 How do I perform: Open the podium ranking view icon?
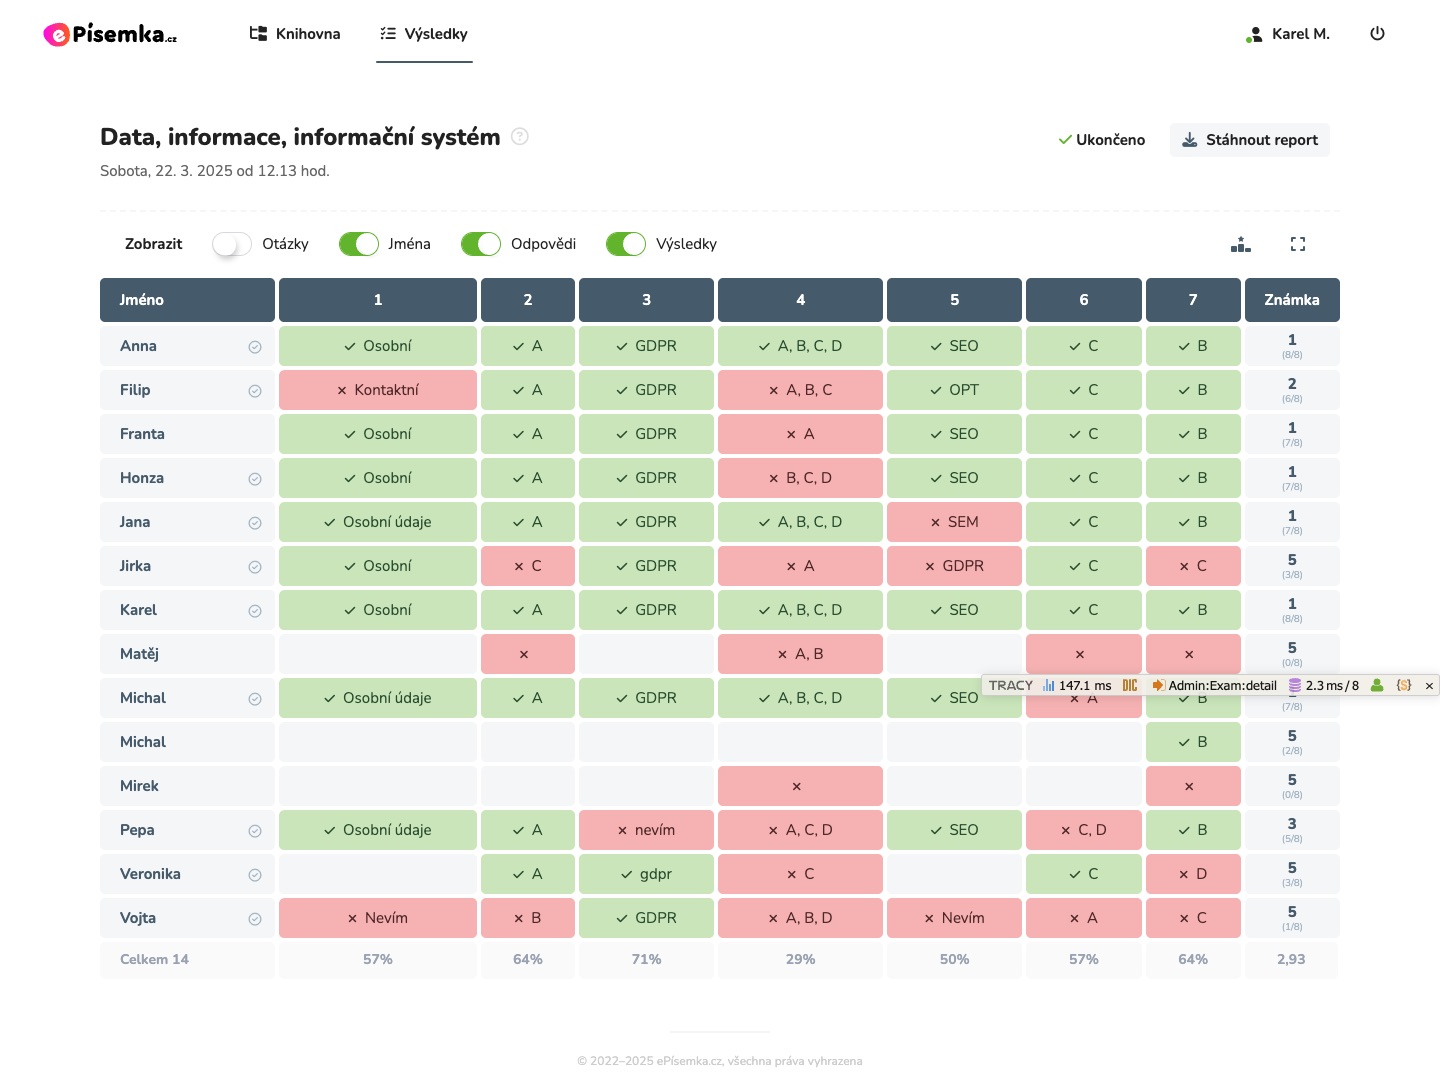pyautogui.click(x=1240, y=244)
